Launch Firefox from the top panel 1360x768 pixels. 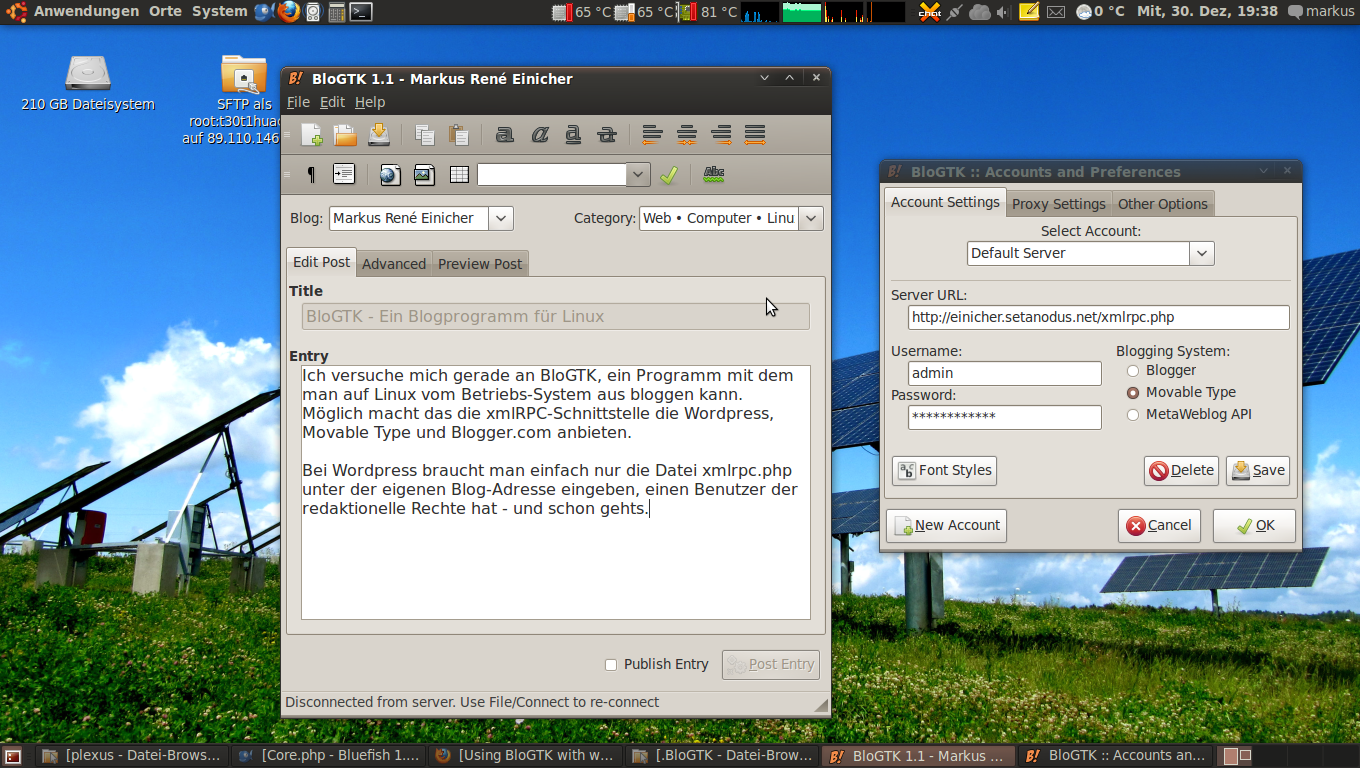(x=289, y=12)
